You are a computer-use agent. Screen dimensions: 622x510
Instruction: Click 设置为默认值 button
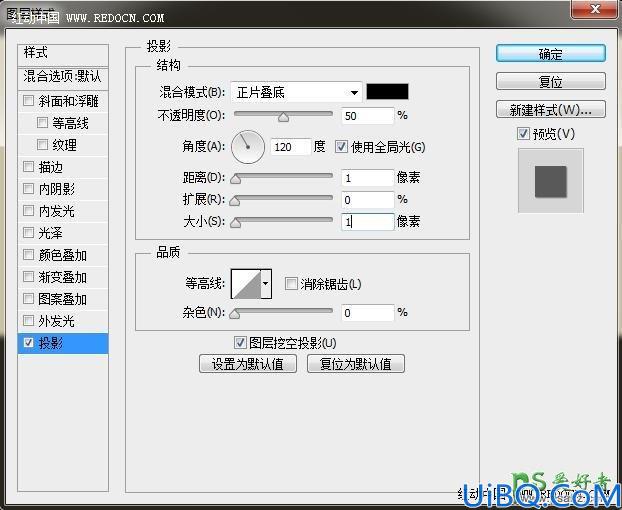tap(248, 364)
